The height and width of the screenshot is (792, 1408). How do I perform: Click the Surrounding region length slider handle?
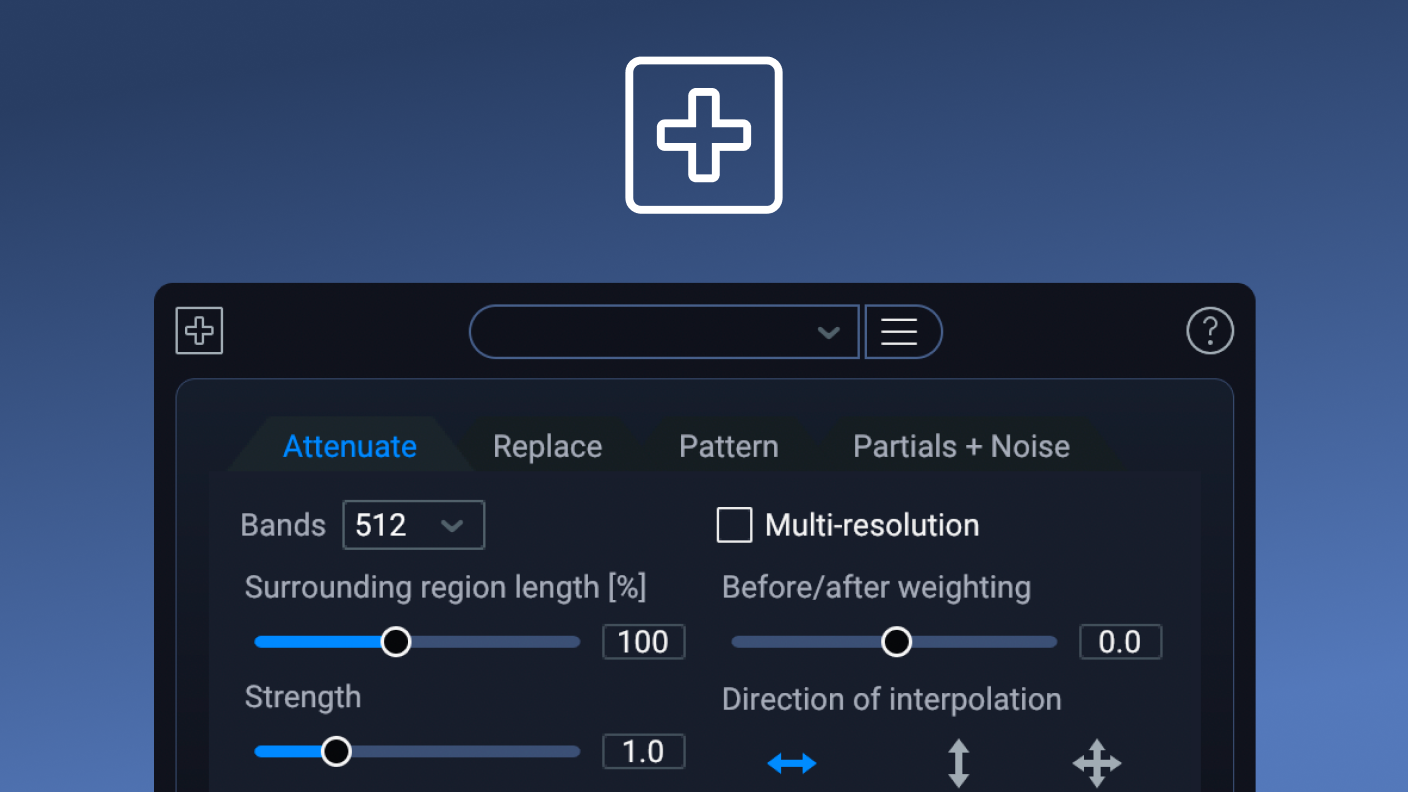396,642
